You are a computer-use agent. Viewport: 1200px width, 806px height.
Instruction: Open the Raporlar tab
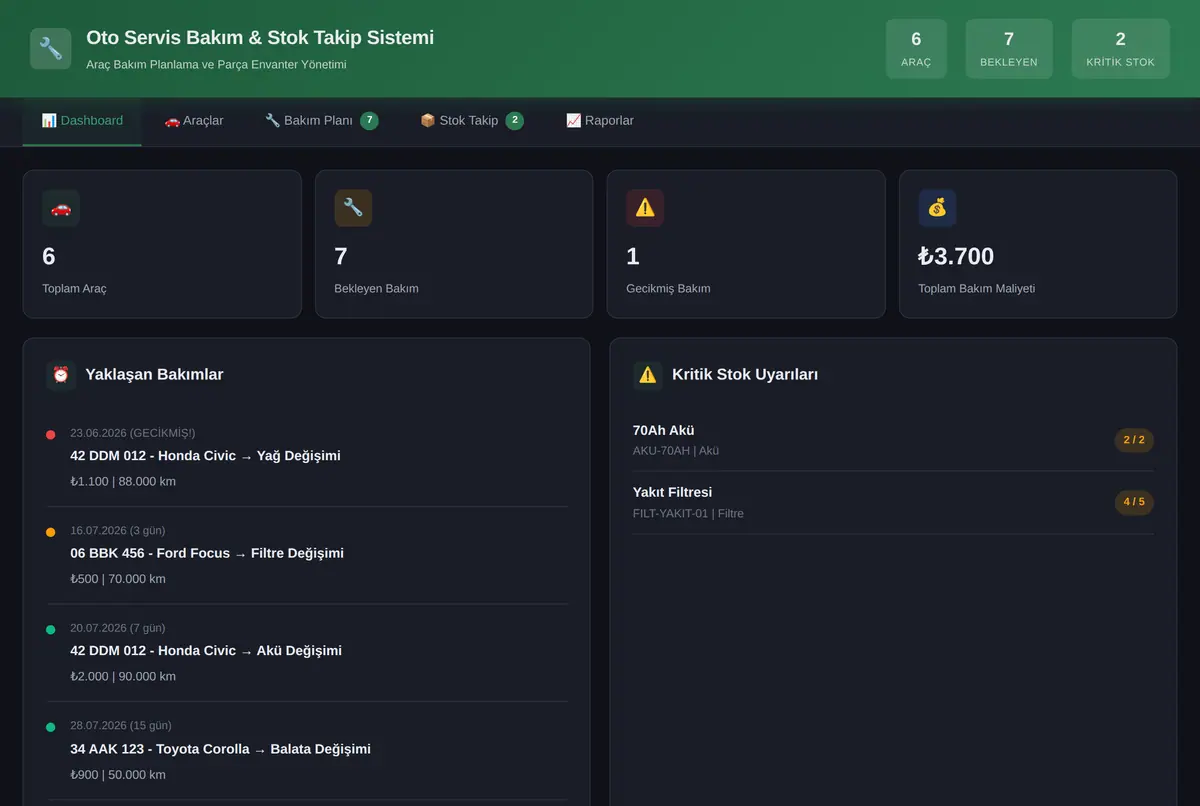pos(600,121)
